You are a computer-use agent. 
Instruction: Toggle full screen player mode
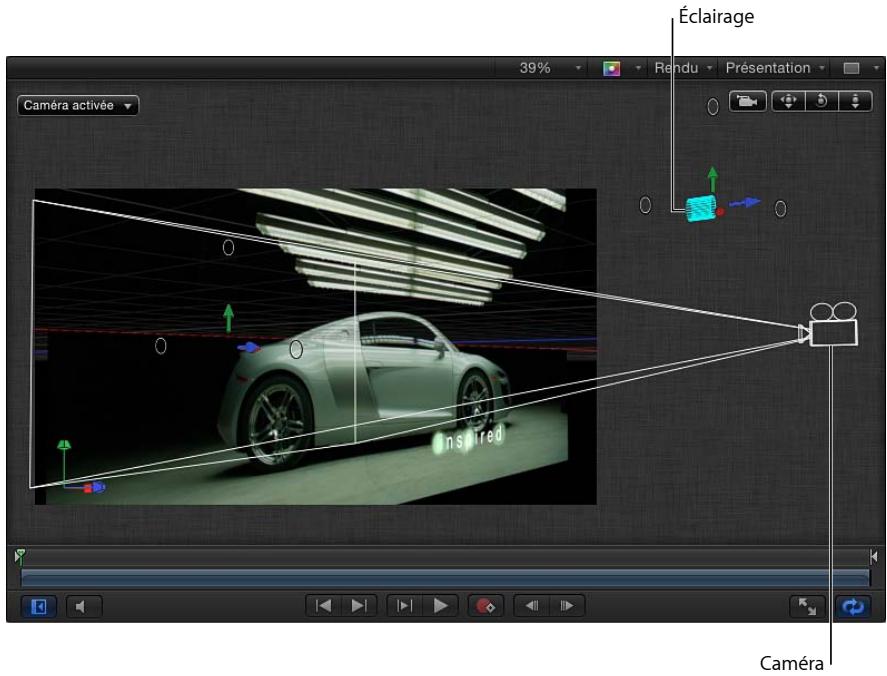[x=807, y=607]
